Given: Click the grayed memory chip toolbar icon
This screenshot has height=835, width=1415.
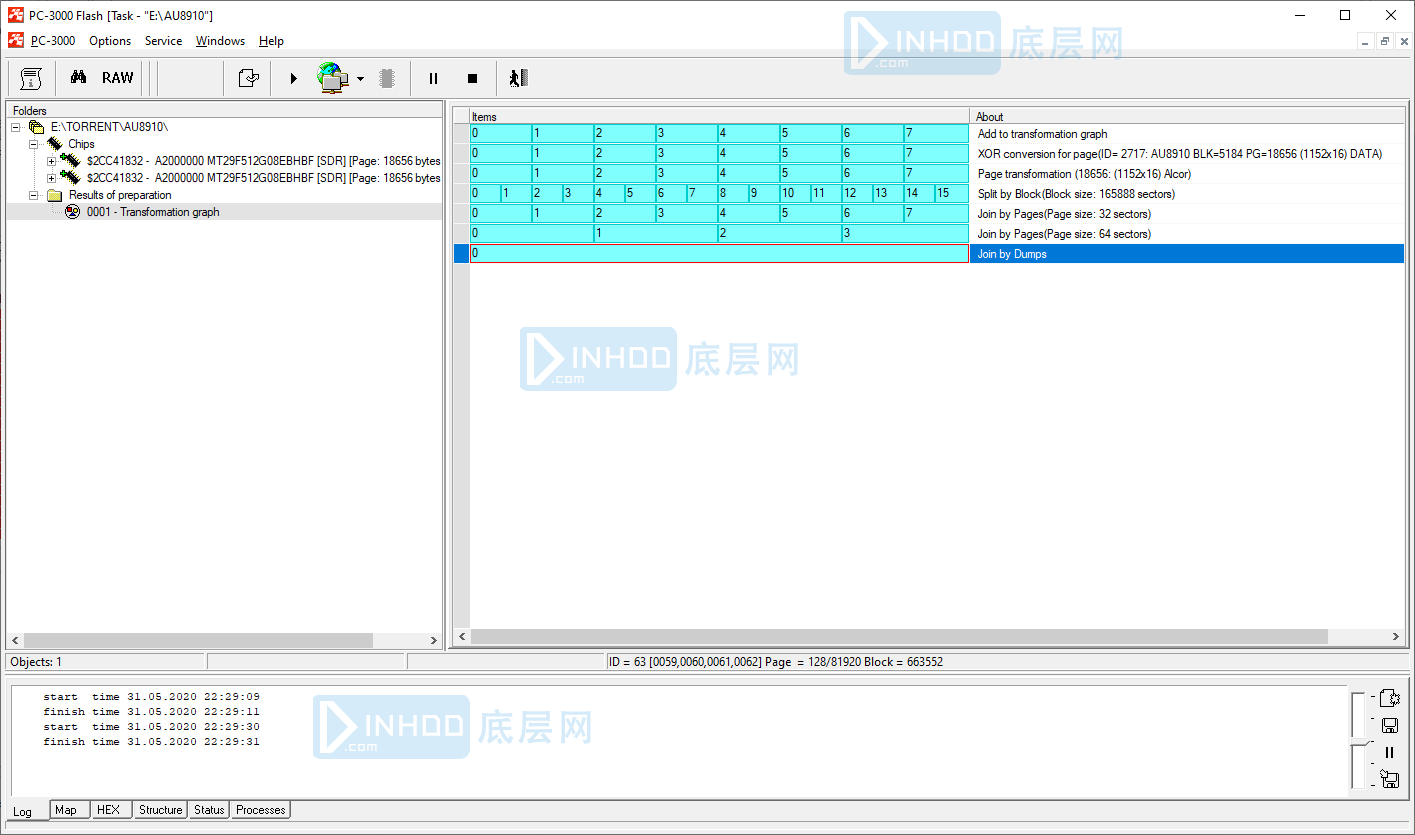Looking at the screenshot, I should [387, 78].
